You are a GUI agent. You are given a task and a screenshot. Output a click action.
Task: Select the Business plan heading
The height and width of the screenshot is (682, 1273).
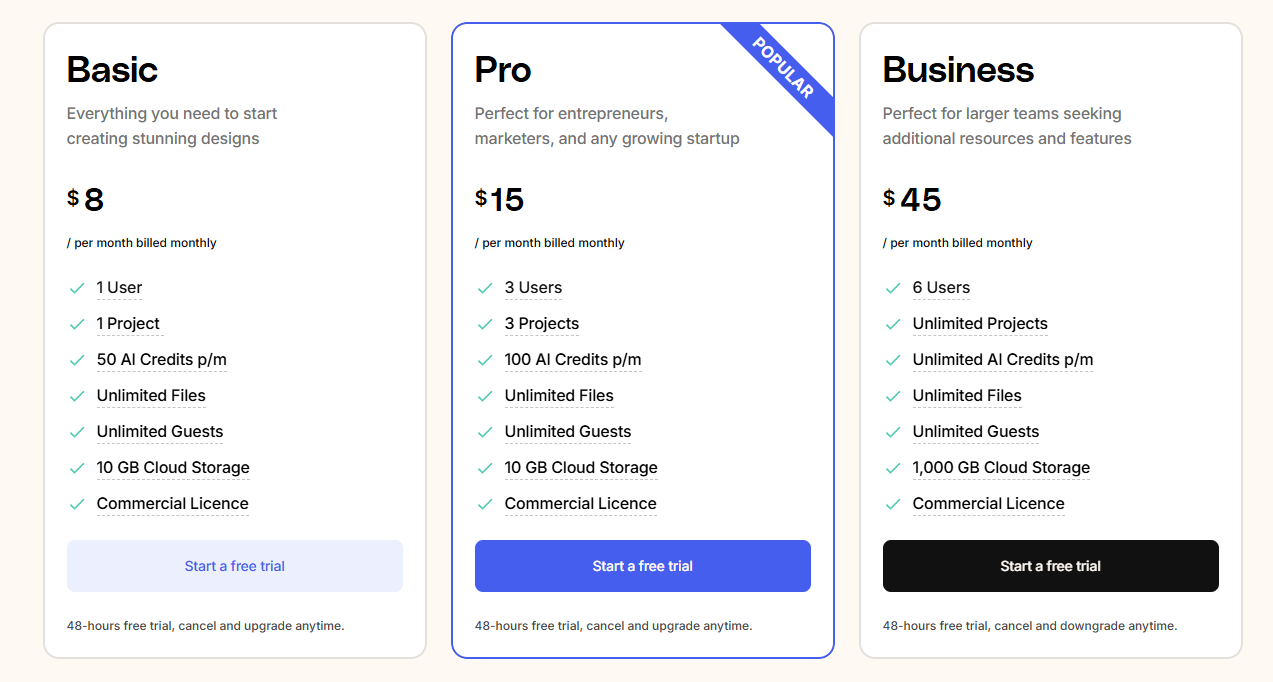(958, 70)
